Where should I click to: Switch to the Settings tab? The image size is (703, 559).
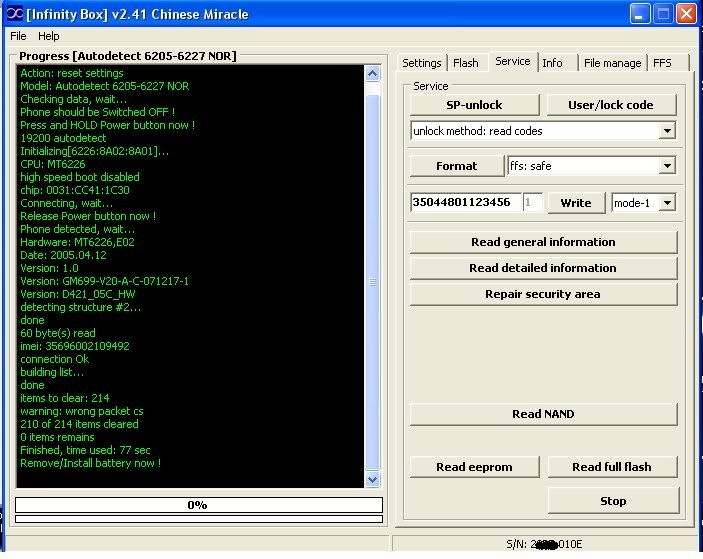[x=421, y=63]
